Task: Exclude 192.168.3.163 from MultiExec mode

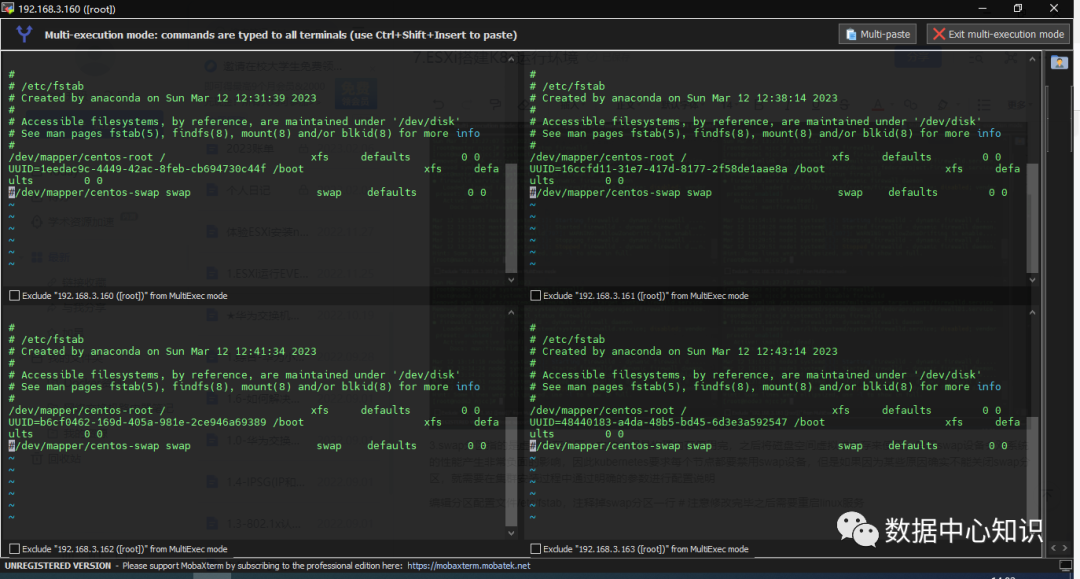Action: [x=535, y=549]
